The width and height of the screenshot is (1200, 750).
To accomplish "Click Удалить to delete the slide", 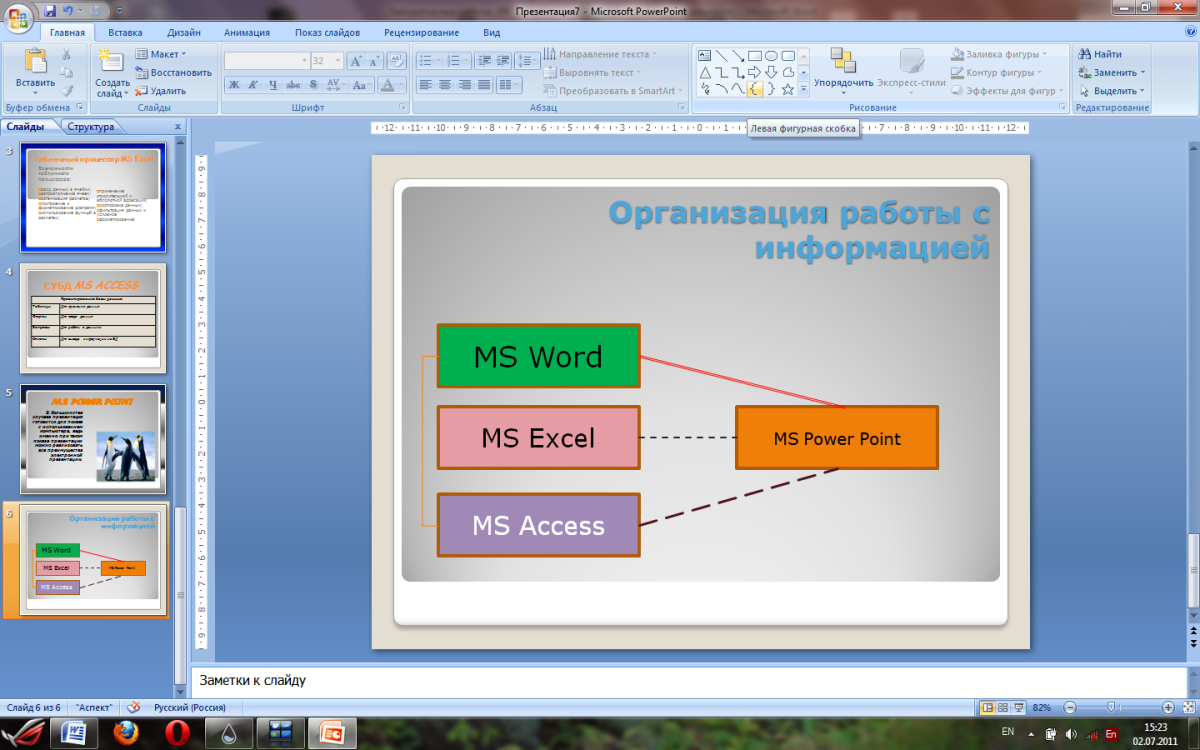I will 160,90.
